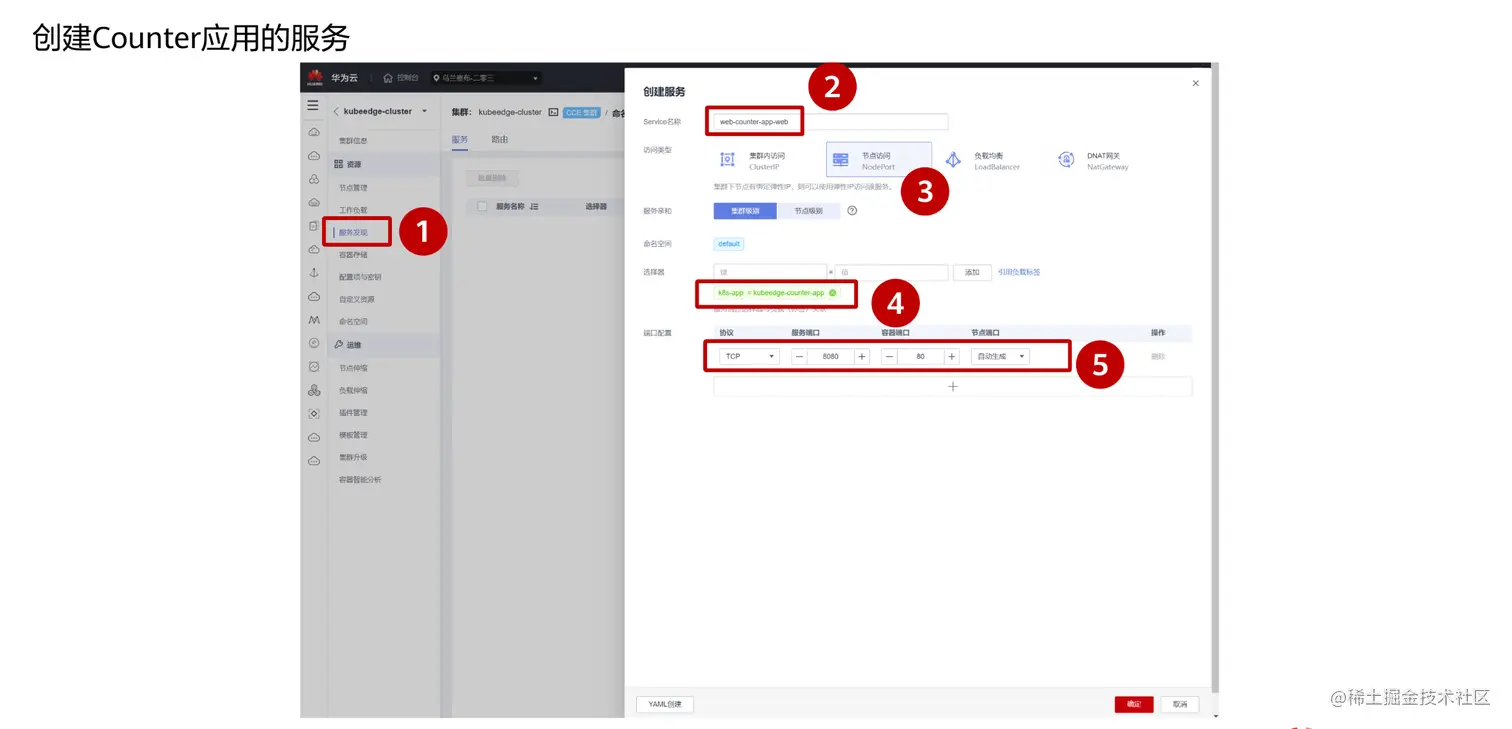Open 集群信息 in the sidebar
Screen dimensions: 1512x729
coord(353,141)
